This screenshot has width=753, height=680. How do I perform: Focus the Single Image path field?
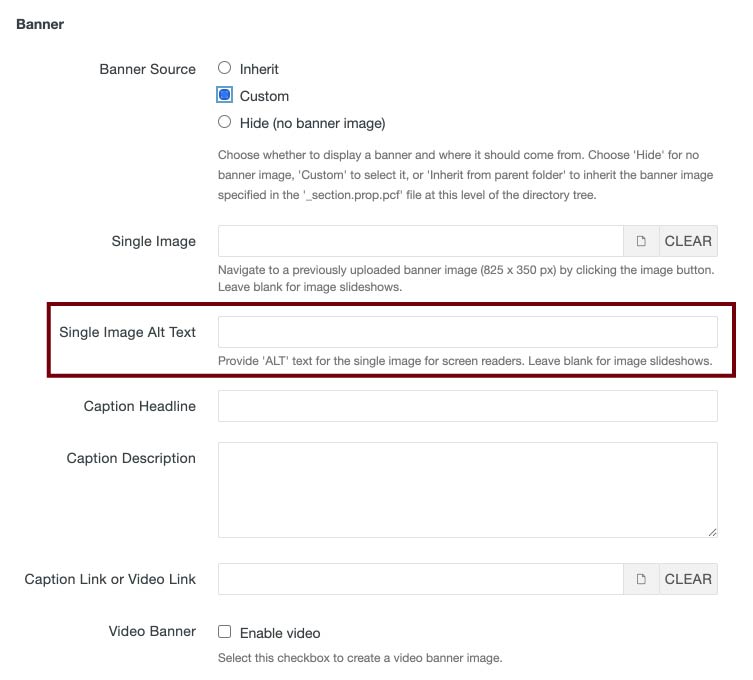(421, 241)
